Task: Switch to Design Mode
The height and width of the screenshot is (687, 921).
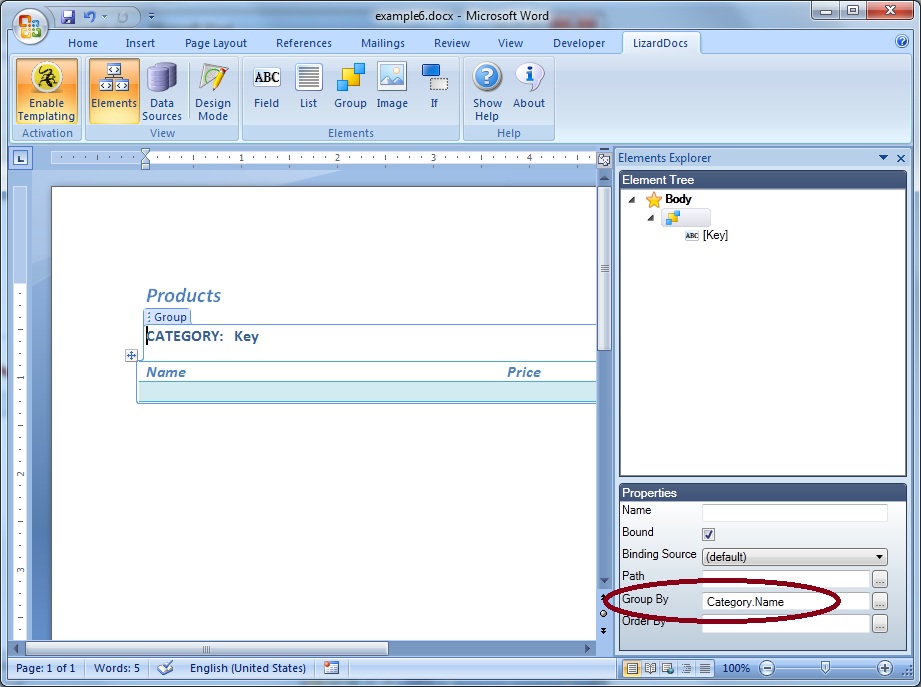Action: 212,92
